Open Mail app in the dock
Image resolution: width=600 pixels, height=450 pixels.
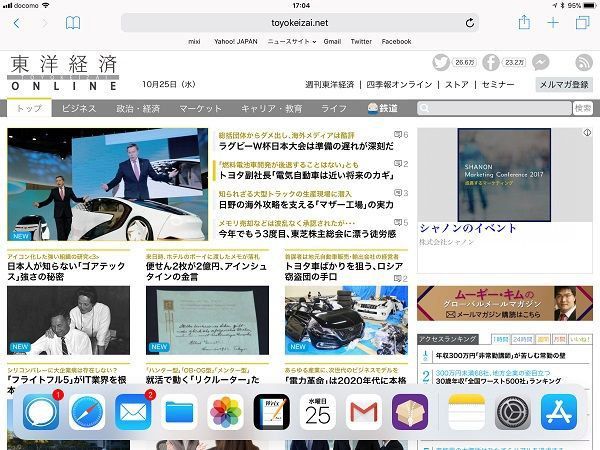coord(133,412)
